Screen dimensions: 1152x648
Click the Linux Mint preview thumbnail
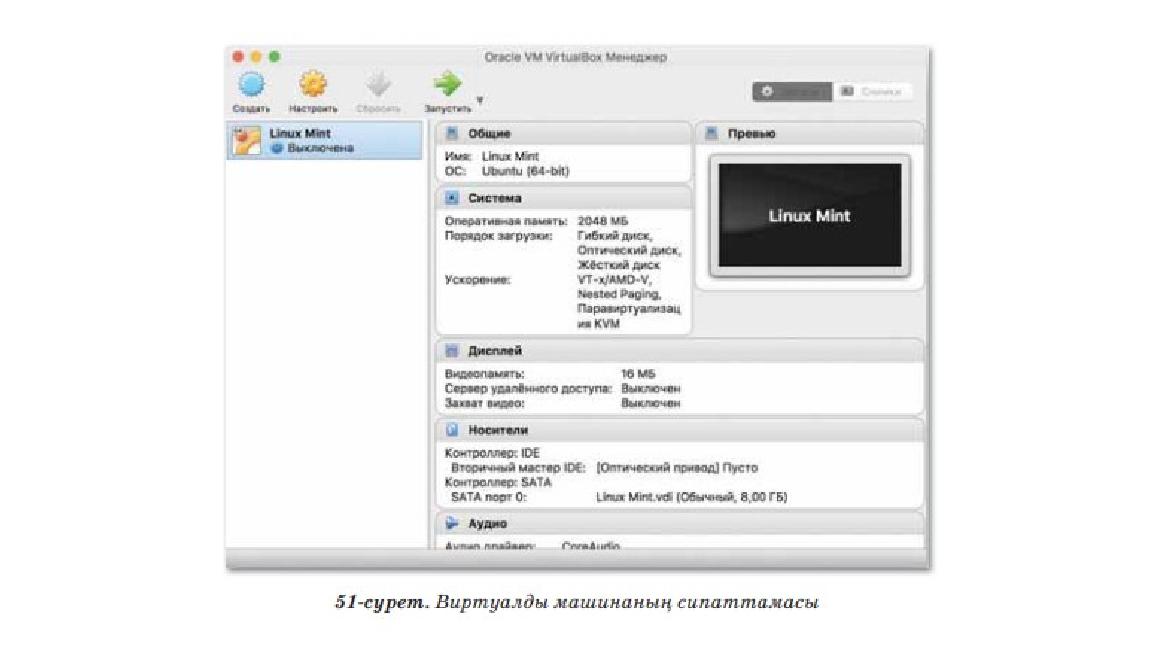click(810, 215)
